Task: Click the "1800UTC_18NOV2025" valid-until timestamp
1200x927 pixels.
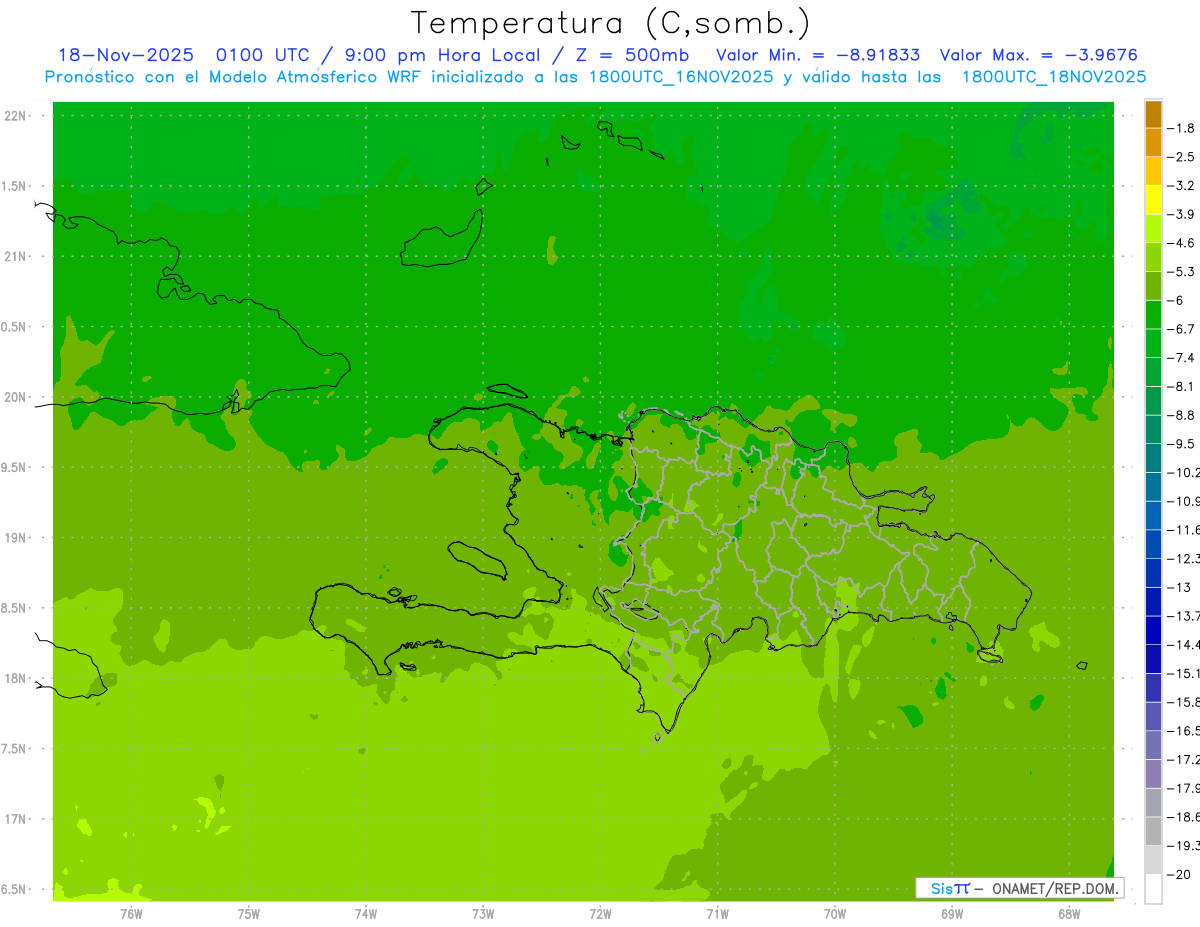Action: pyautogui.click(x=1053, y=77)
